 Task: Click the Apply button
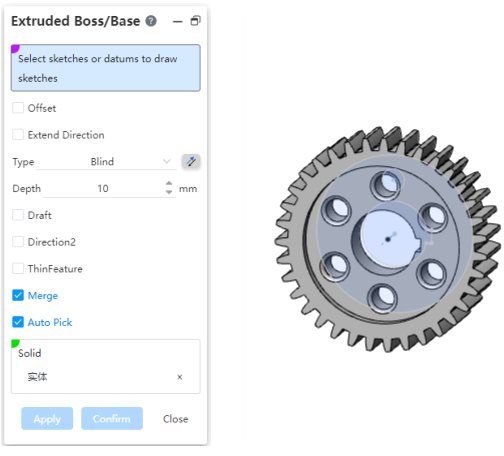pyautogui.click(x=47, y=419)
